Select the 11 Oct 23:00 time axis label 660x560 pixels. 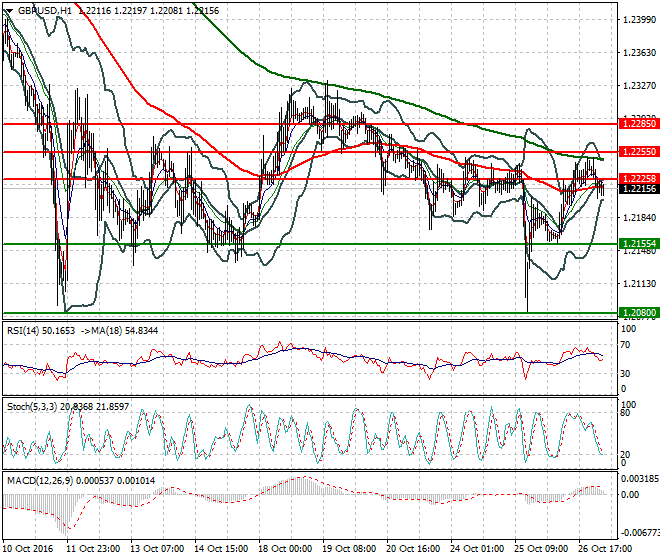(94, 549)
